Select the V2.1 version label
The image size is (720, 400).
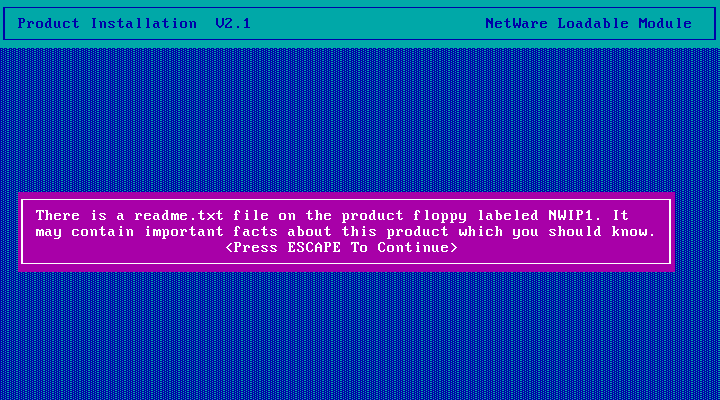click(x=233, y=23)
